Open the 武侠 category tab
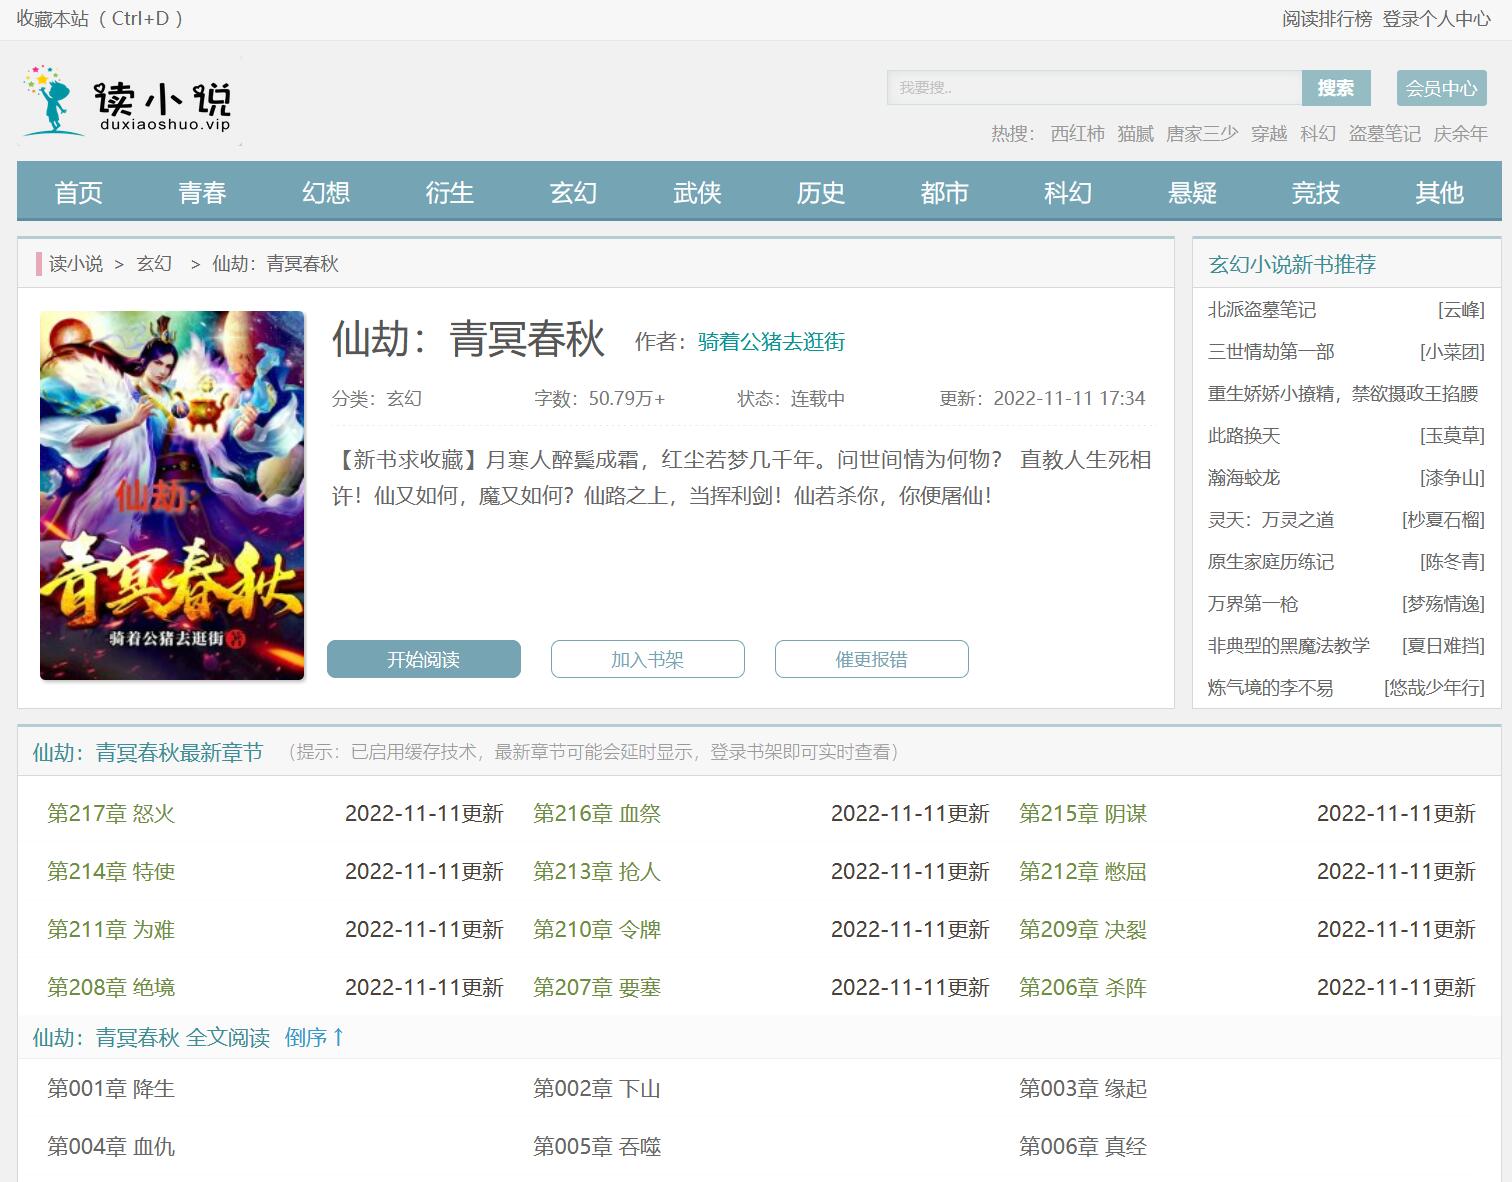Screen dimensions: 1512x1182 698,192
